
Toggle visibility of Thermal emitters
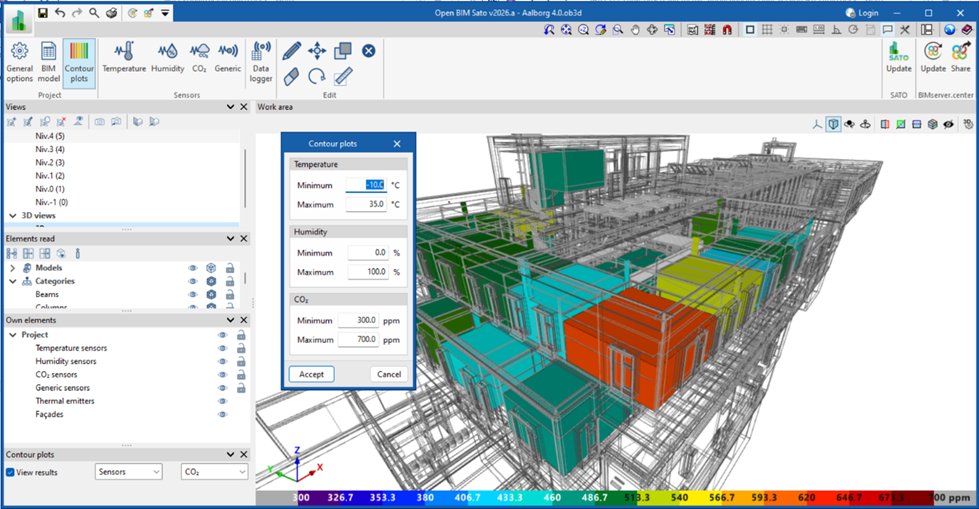(222, 401)
